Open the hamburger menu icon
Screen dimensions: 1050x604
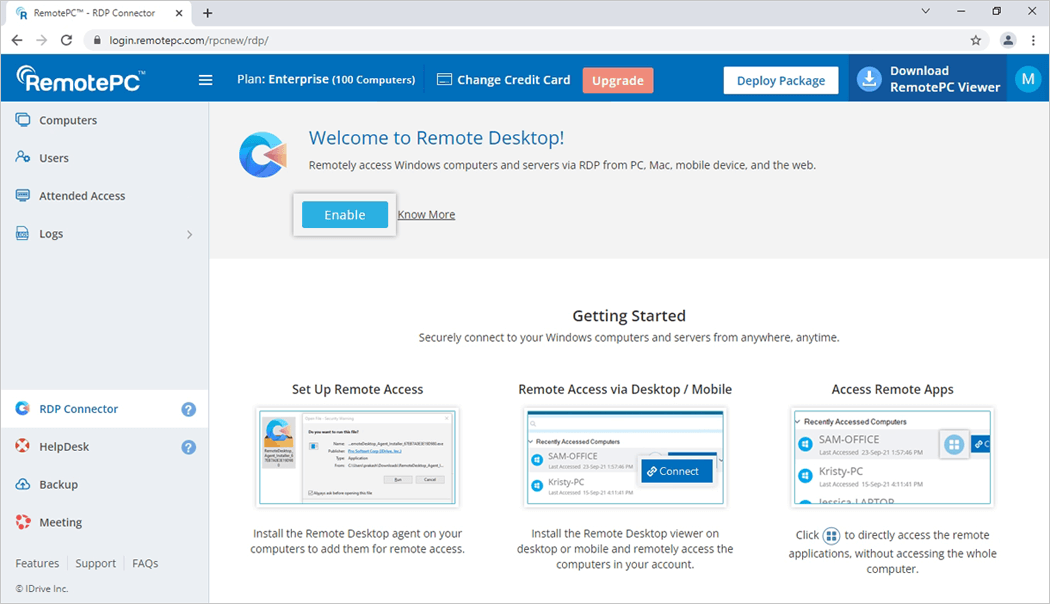click(x=205, y=80)
